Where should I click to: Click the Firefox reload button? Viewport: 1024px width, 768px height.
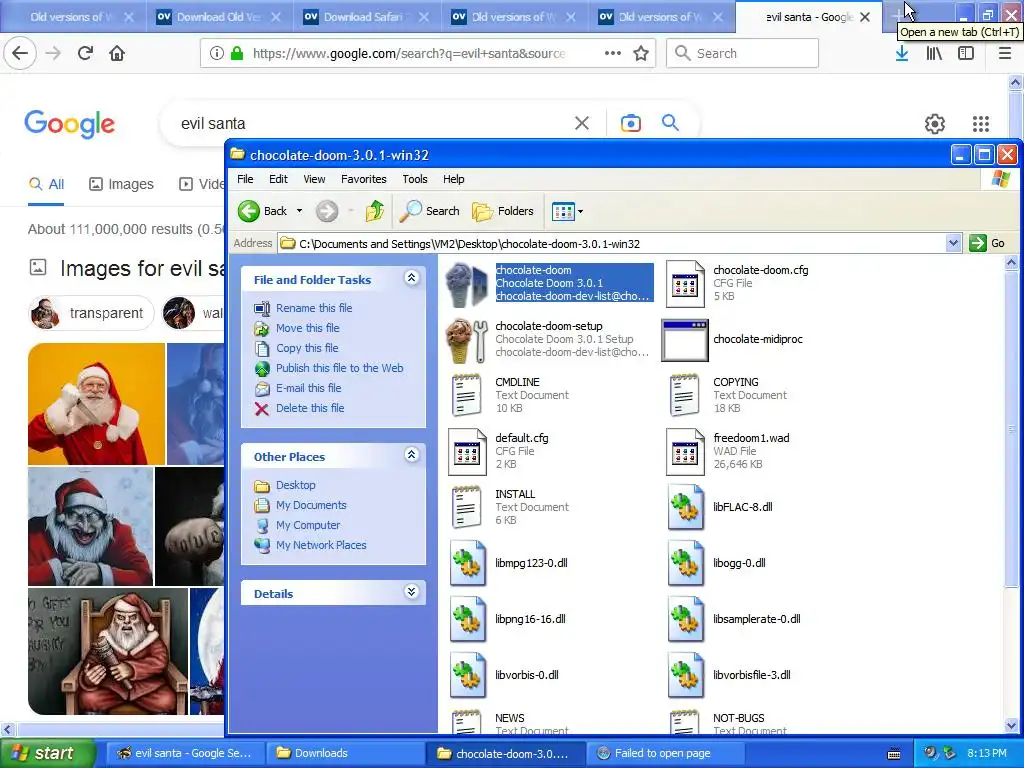click(85, 54)
